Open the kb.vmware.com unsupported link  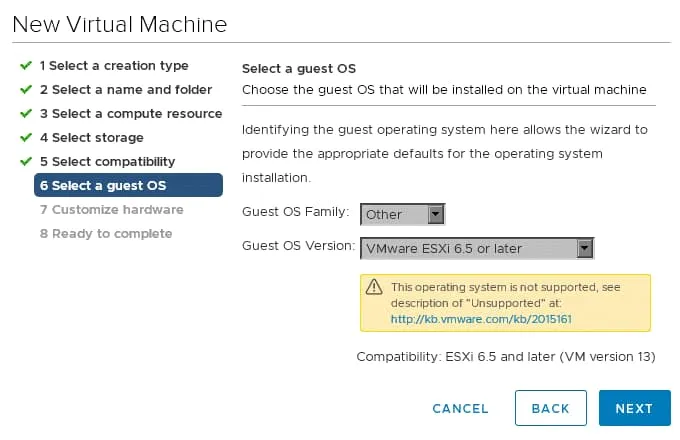481,319
